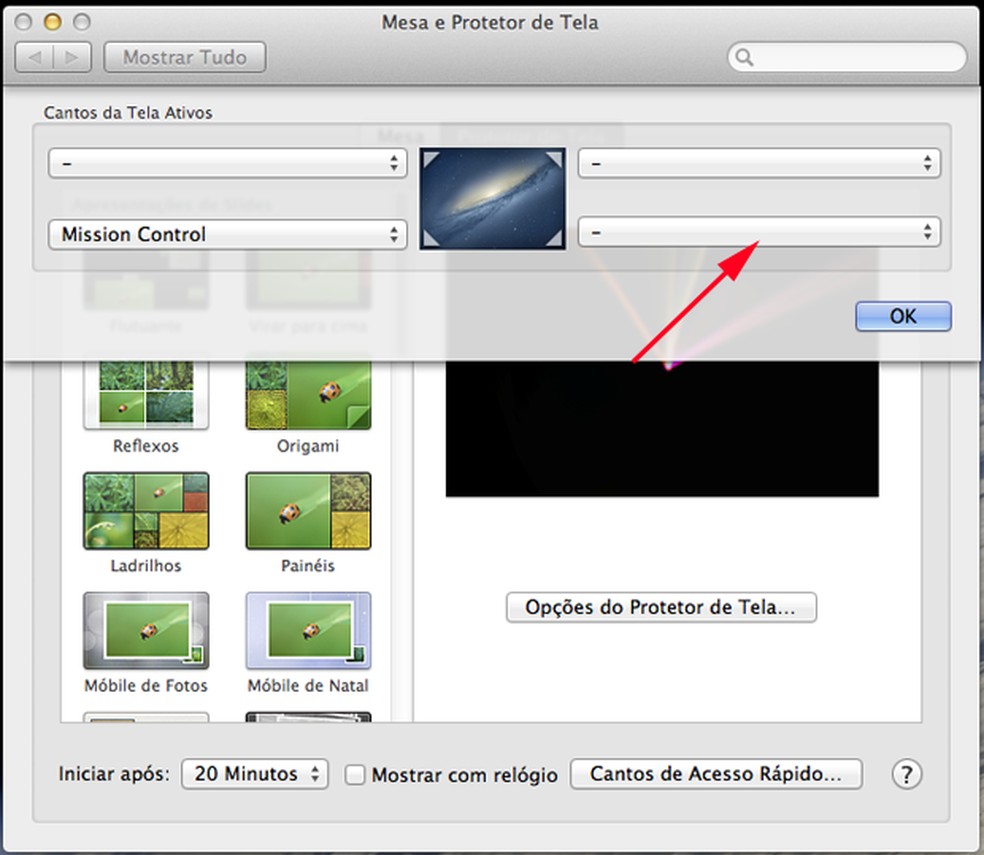The width and height of the screenshot is (984, 855).
Task: Select the Móbile de Fotos screen saver
Action: (x=146, y=630)
